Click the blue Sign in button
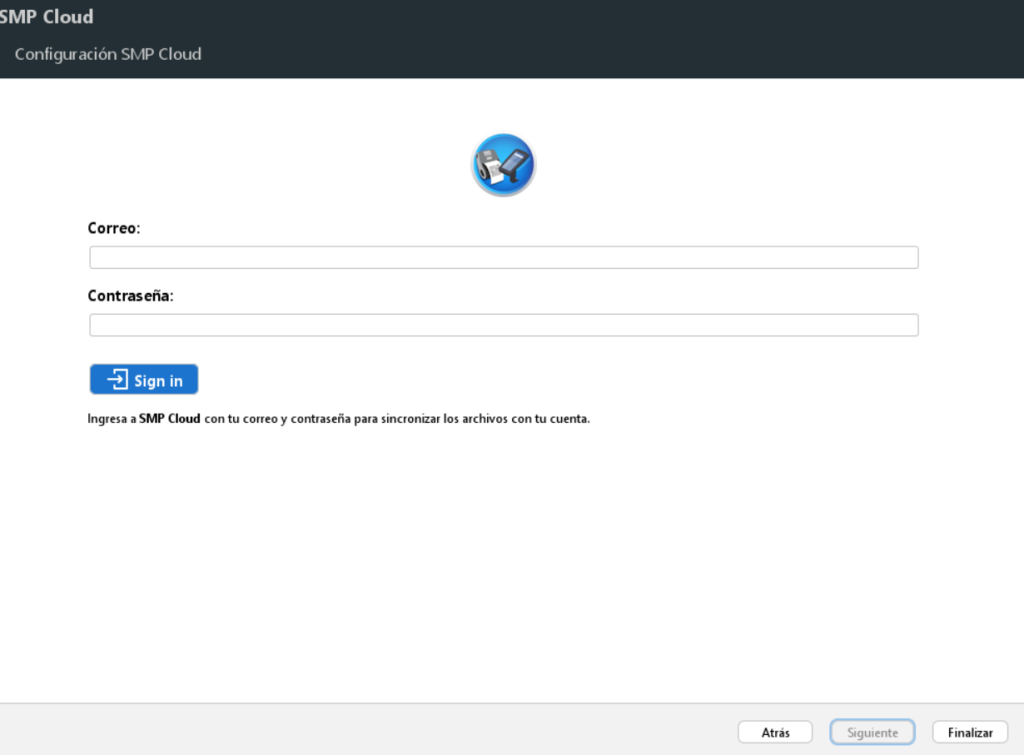 tap(144, 379)
